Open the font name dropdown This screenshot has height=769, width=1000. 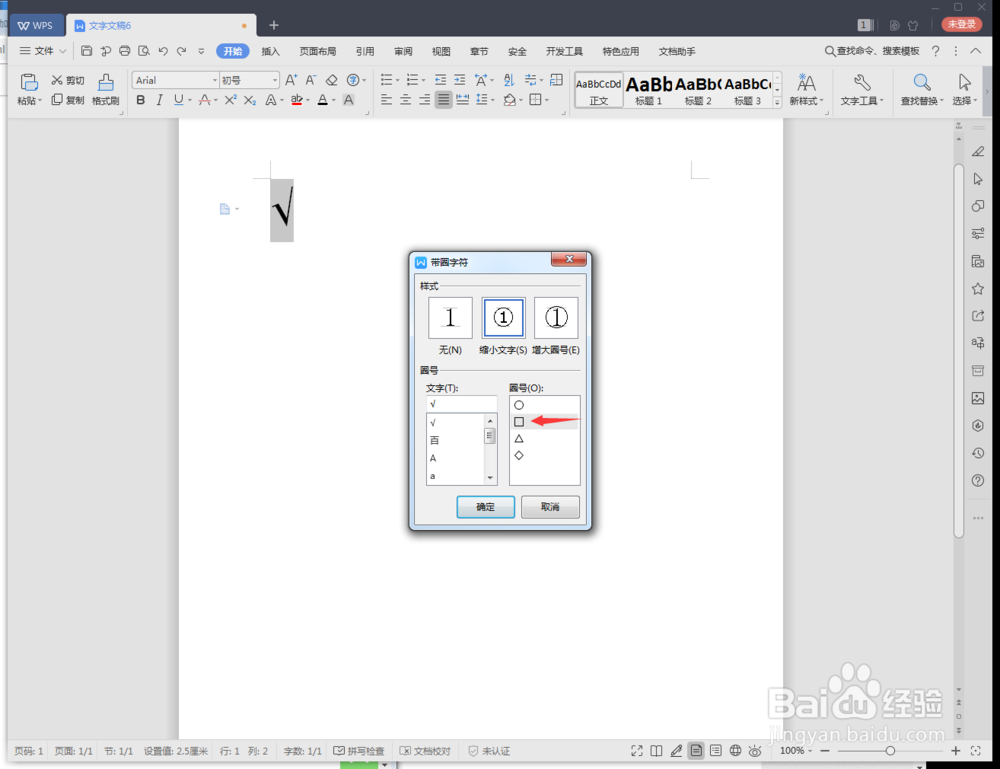click(x=214, y=80)
